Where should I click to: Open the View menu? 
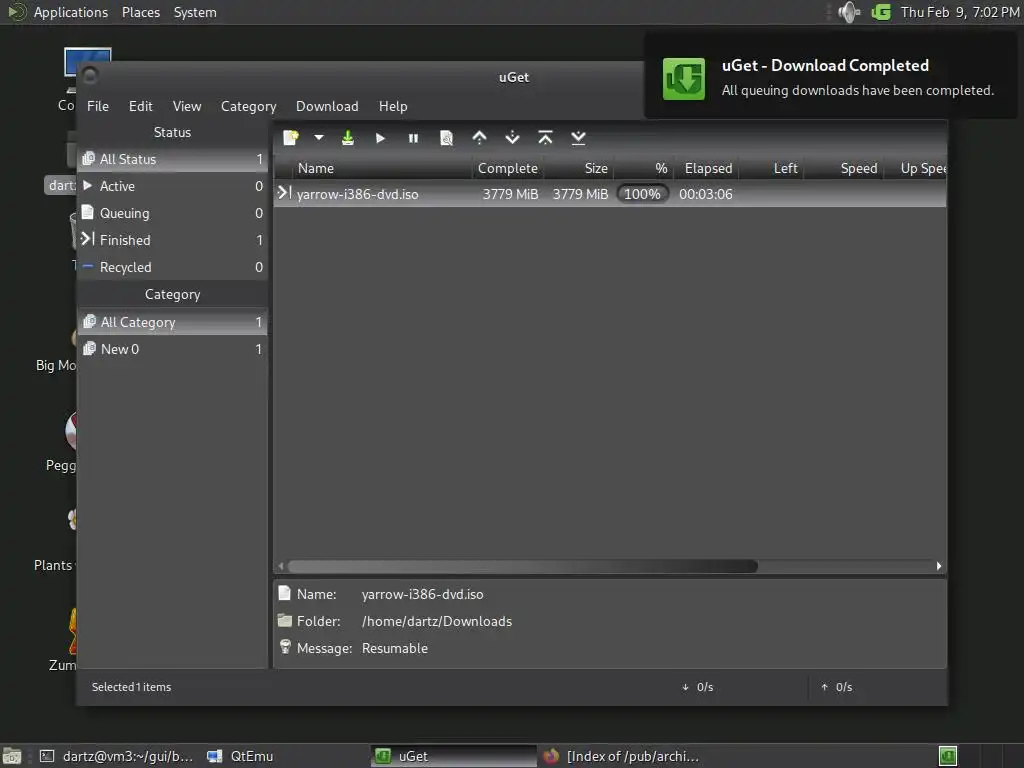(x=187, y=106)
